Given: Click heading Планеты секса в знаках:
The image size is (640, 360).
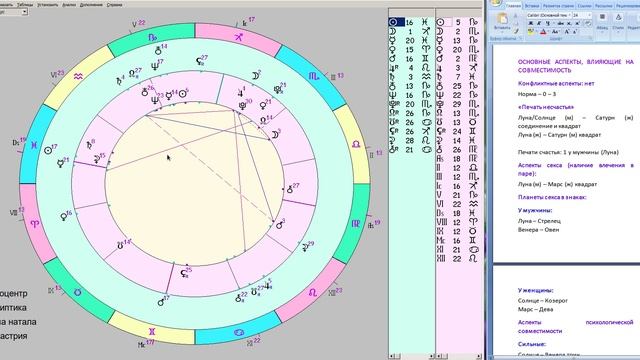Looking at the screenshot, I should pyautogui.click(x=552, y=197).
